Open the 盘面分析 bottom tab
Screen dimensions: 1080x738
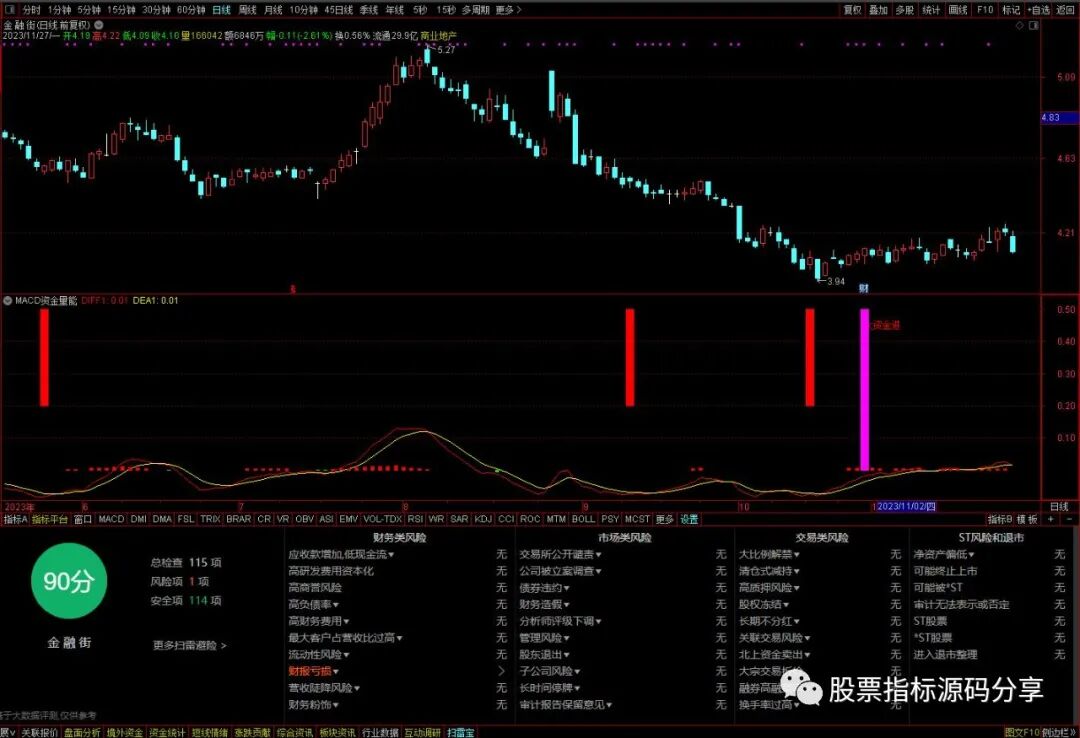tap(82, 732)
